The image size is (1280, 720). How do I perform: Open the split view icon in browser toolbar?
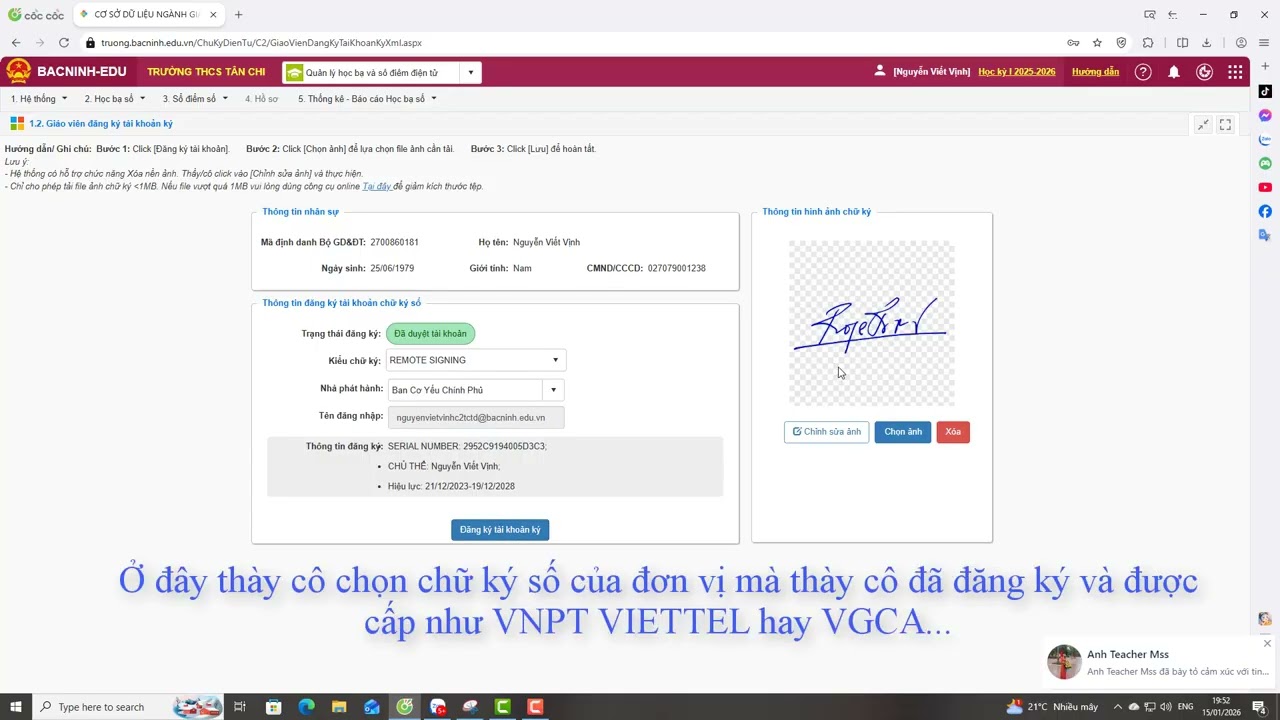[x=1182, y=43]
